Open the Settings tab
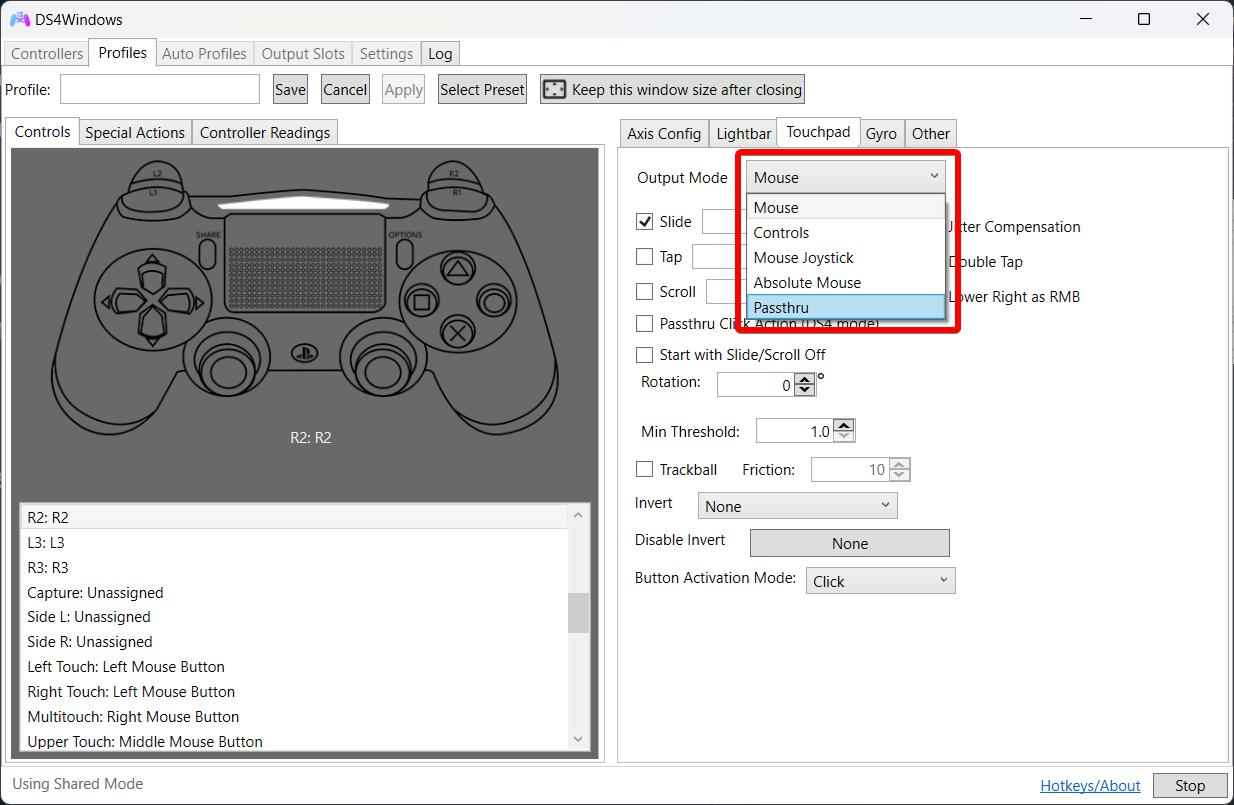The width and height of the screenshot is (1234, 805). (x=386, y=54)
